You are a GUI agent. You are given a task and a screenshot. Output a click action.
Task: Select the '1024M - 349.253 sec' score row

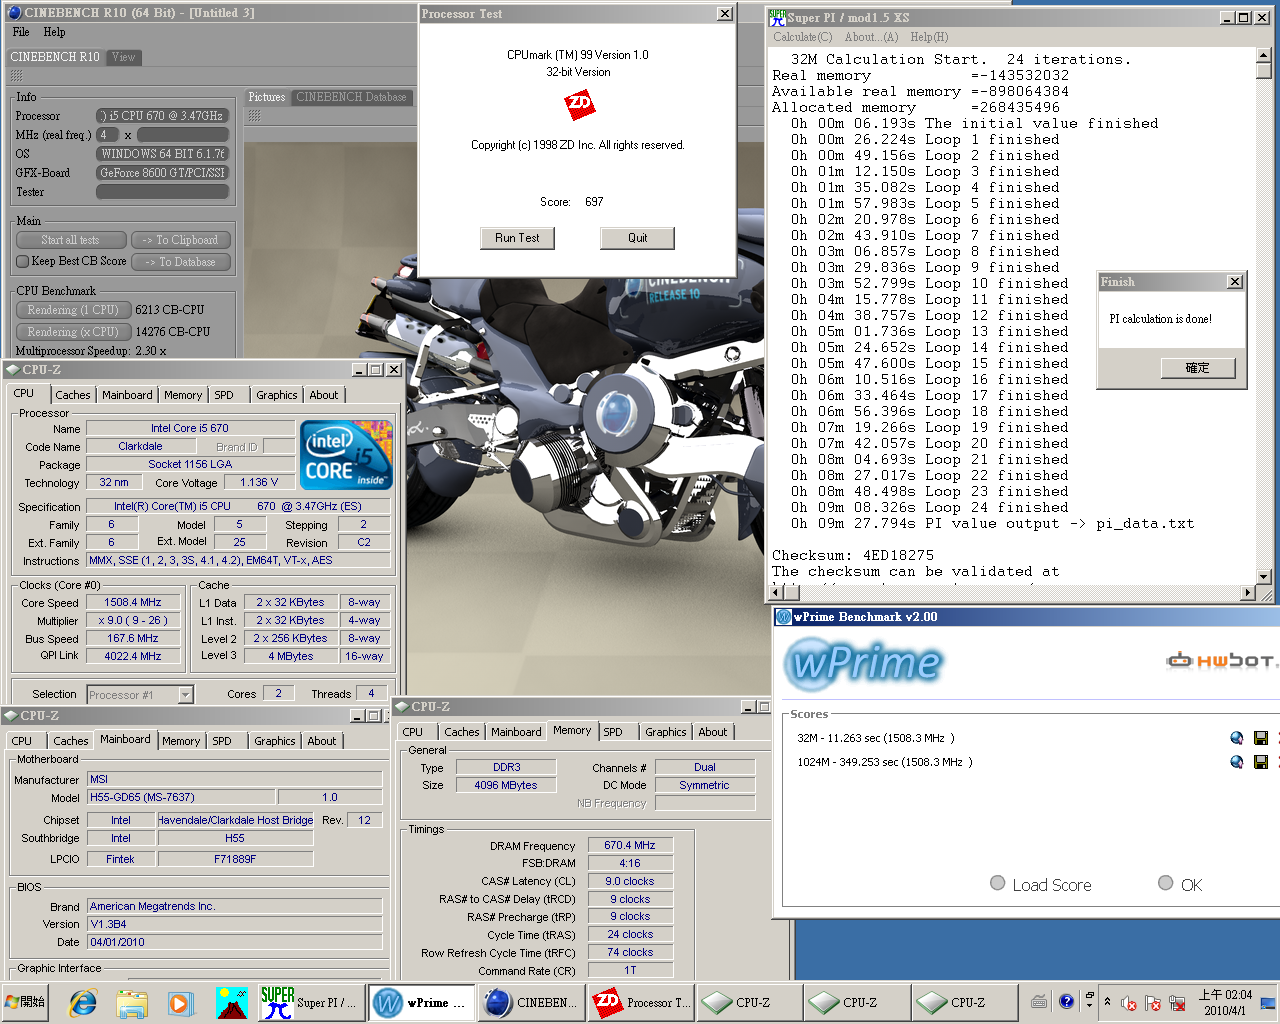[884, 762]
